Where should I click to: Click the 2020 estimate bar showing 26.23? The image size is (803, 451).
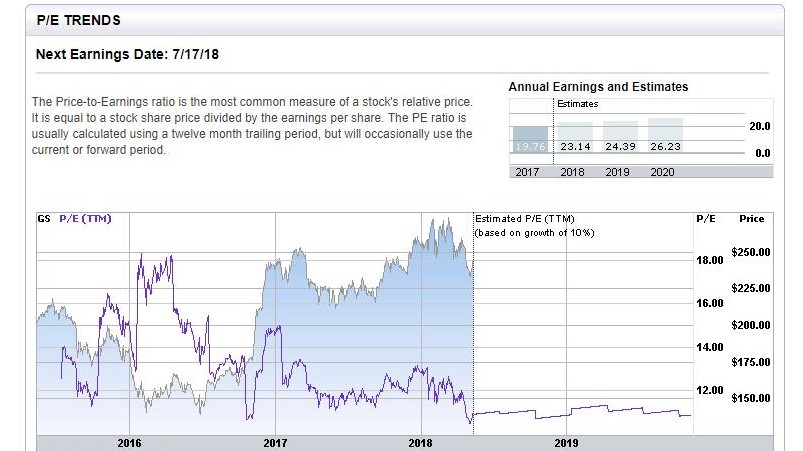(x=665, y=135)
